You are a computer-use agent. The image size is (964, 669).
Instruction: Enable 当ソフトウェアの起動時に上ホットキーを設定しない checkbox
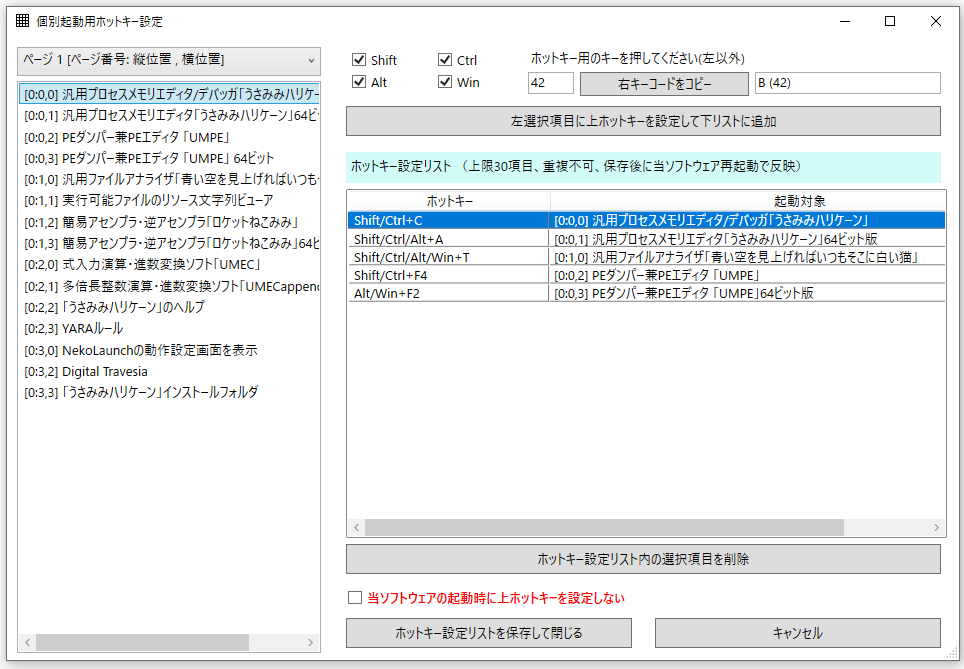(355, 598)
